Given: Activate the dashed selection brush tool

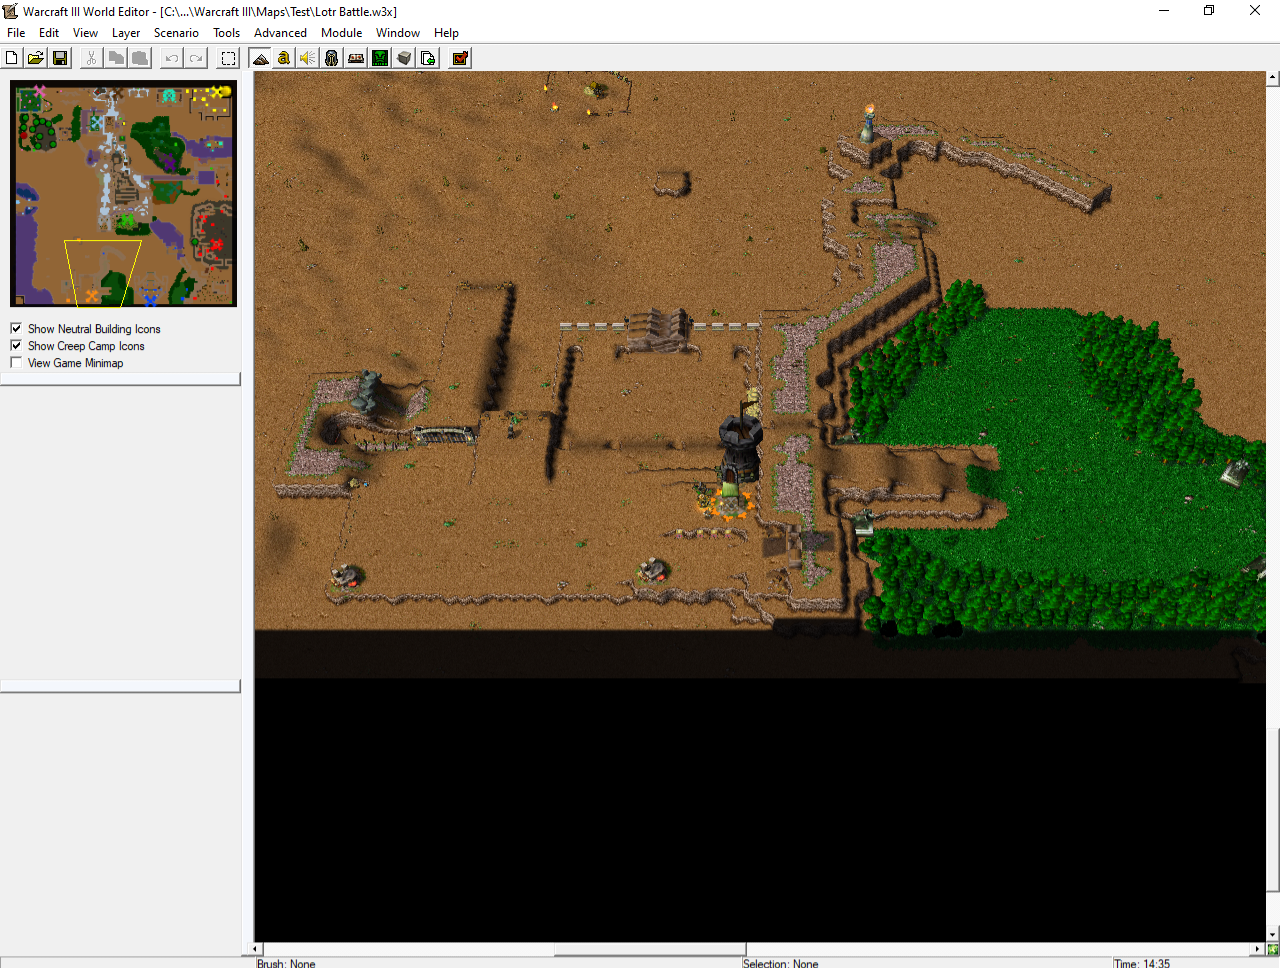Looking at the screenshot, I should tap(228, 58).
